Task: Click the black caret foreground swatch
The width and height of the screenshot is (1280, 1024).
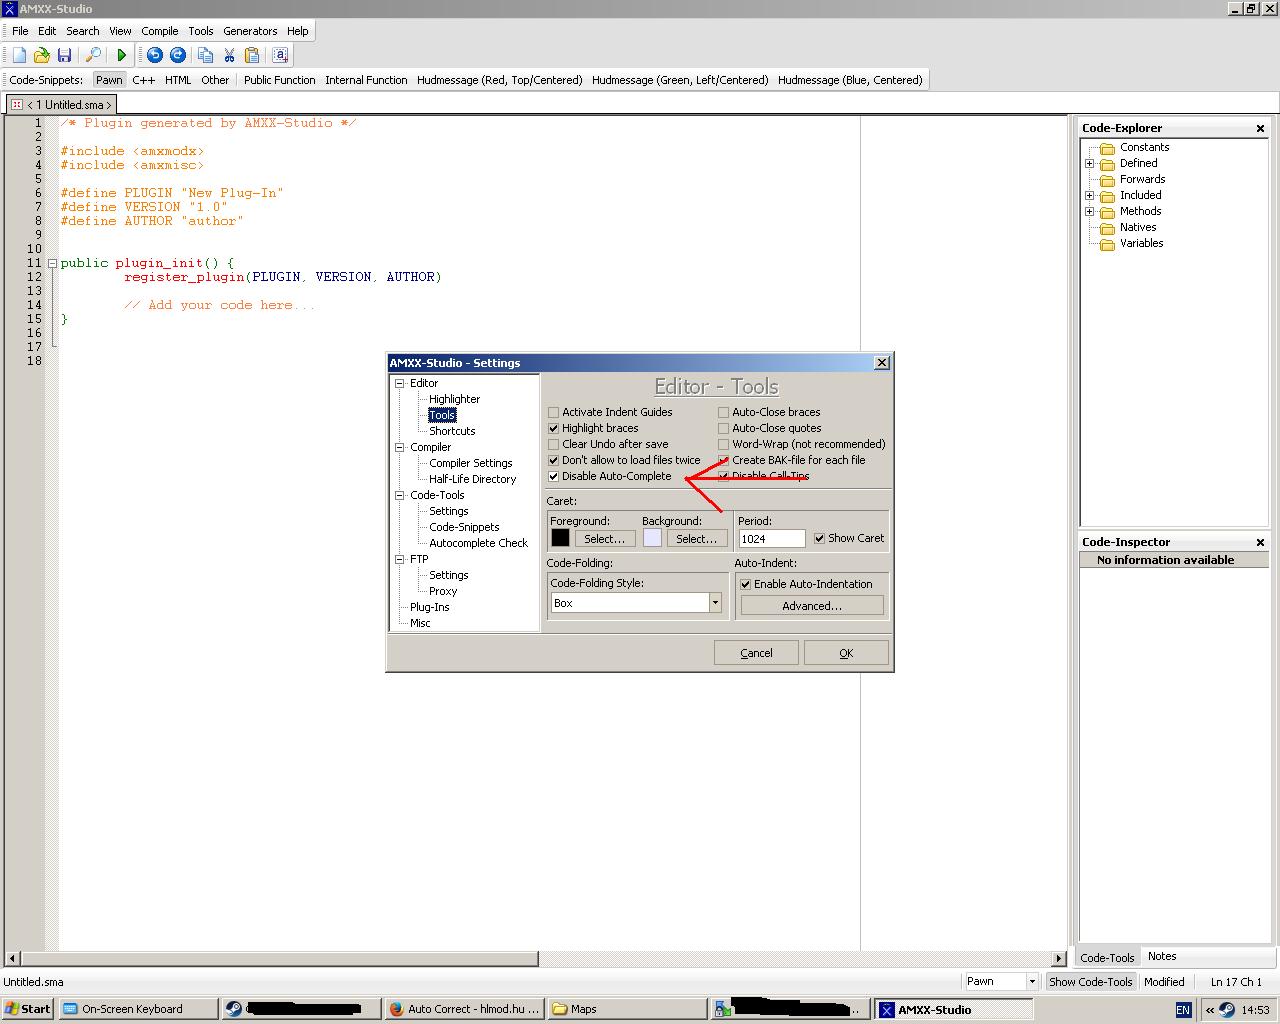Action: click(x=560, y=538)
